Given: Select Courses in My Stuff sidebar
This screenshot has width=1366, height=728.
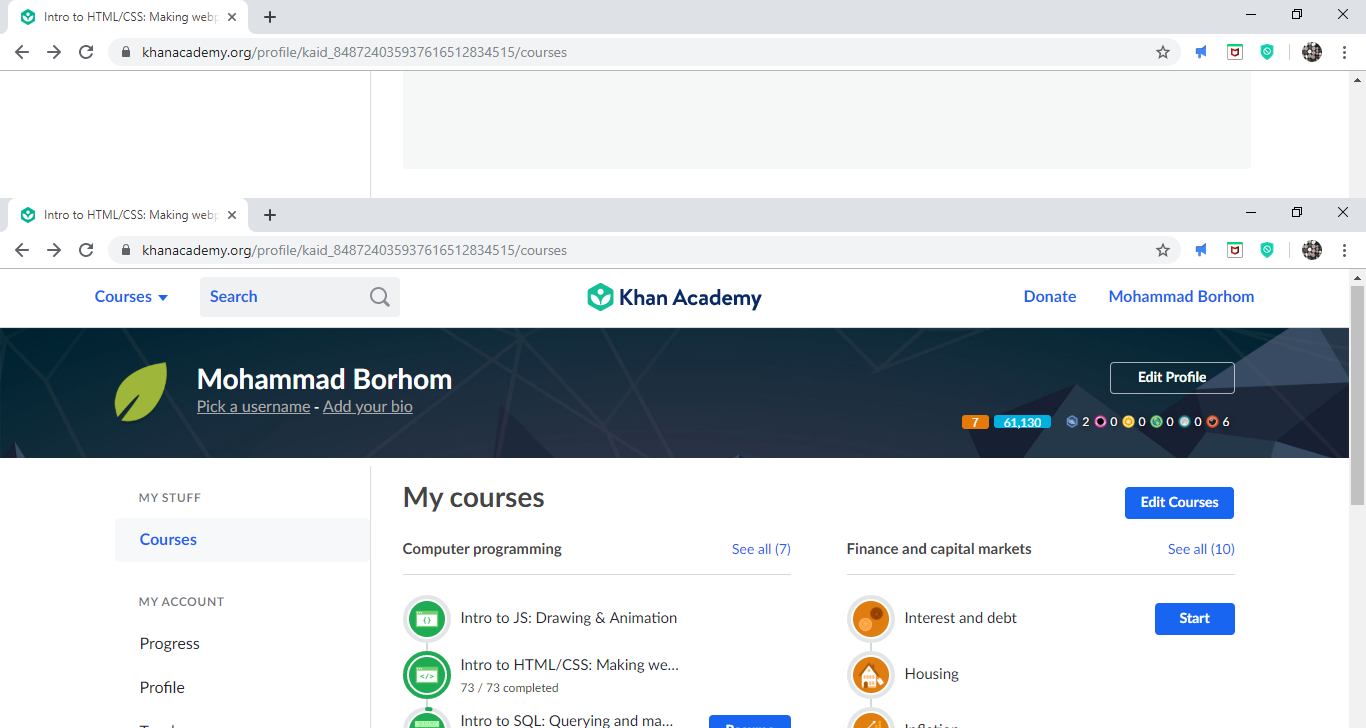Looking at the screenshot, I should tap(242, 540).
